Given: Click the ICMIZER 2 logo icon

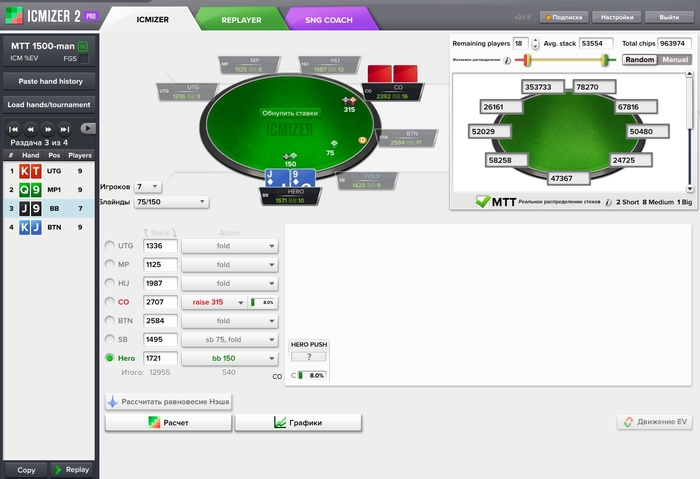Looking at the screenshot, I should point(14,16).
